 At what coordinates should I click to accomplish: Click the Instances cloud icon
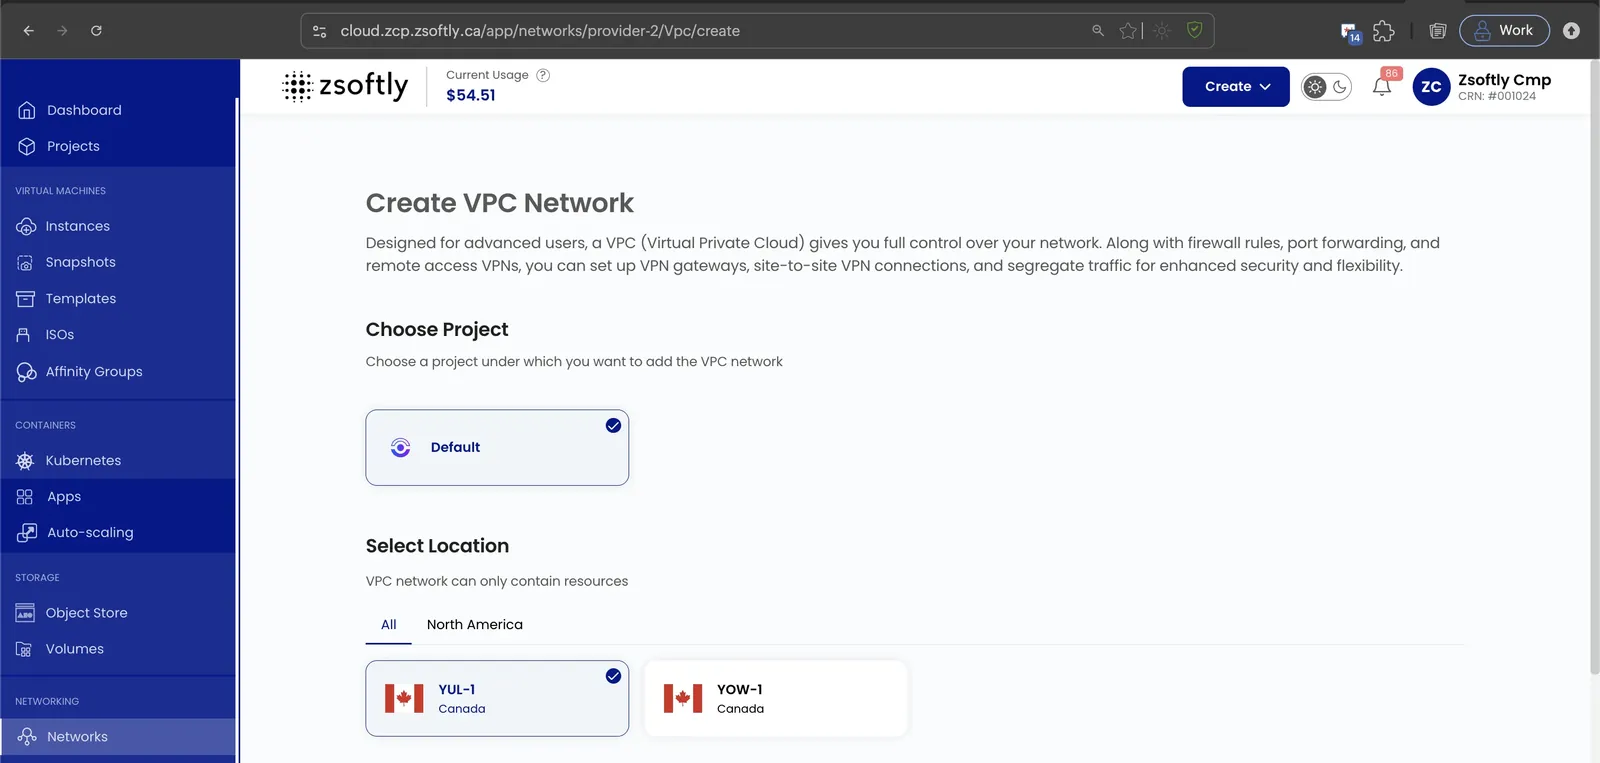click(26, 227)
